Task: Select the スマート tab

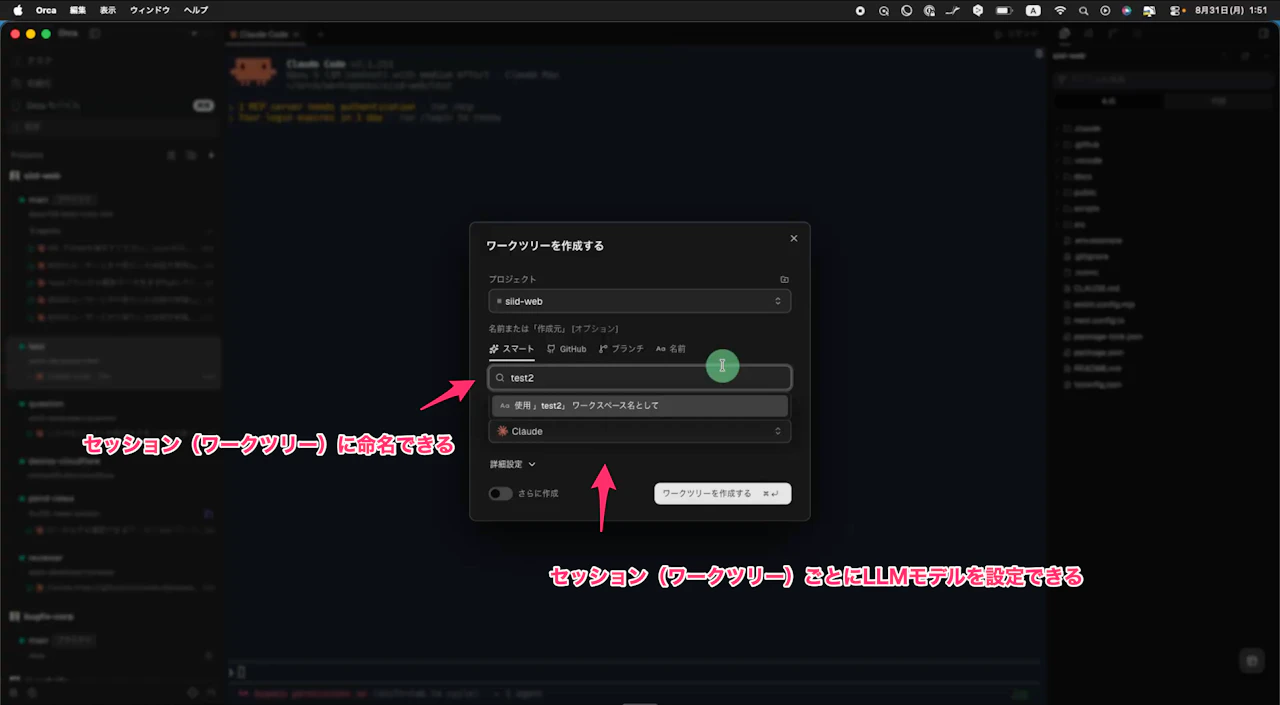Action: 511,349
